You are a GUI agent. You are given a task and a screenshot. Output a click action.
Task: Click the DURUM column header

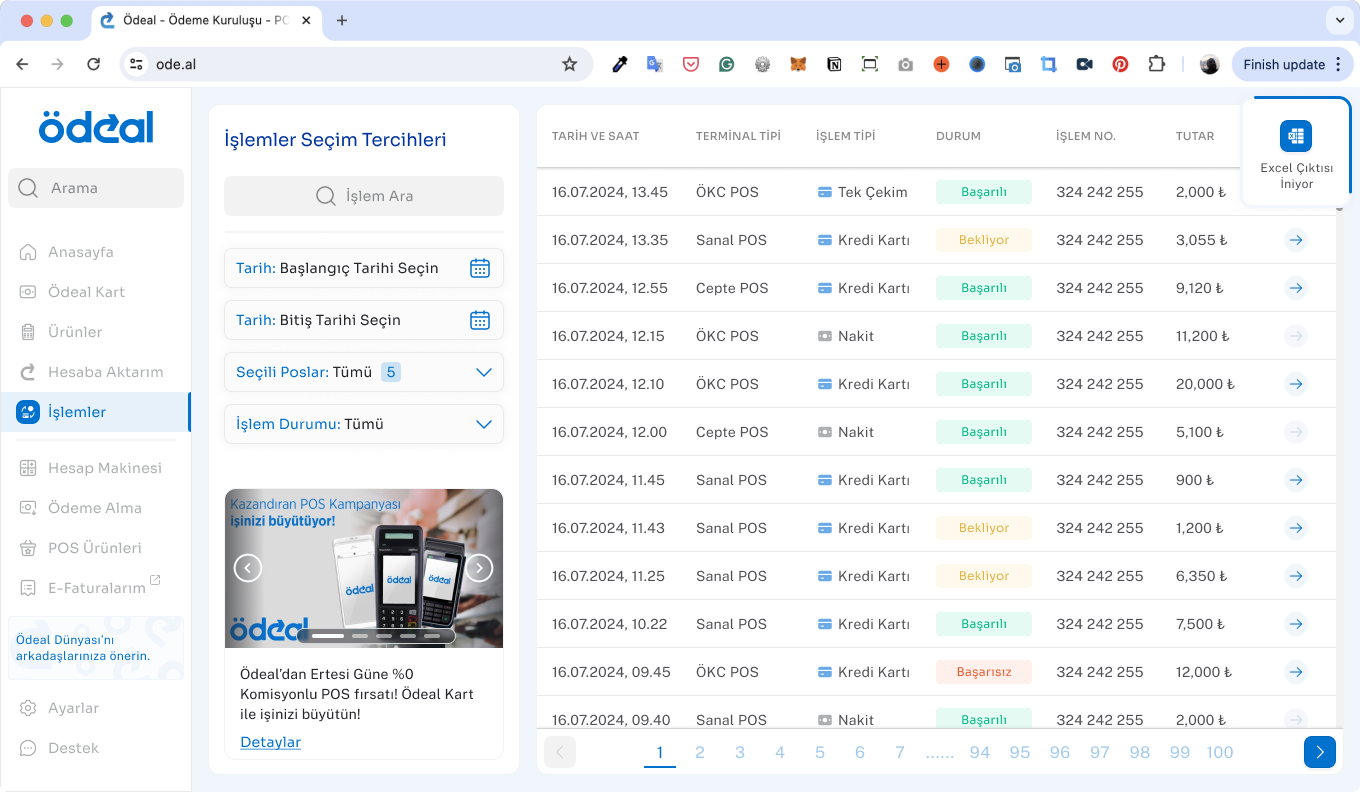tap(958, 136)
